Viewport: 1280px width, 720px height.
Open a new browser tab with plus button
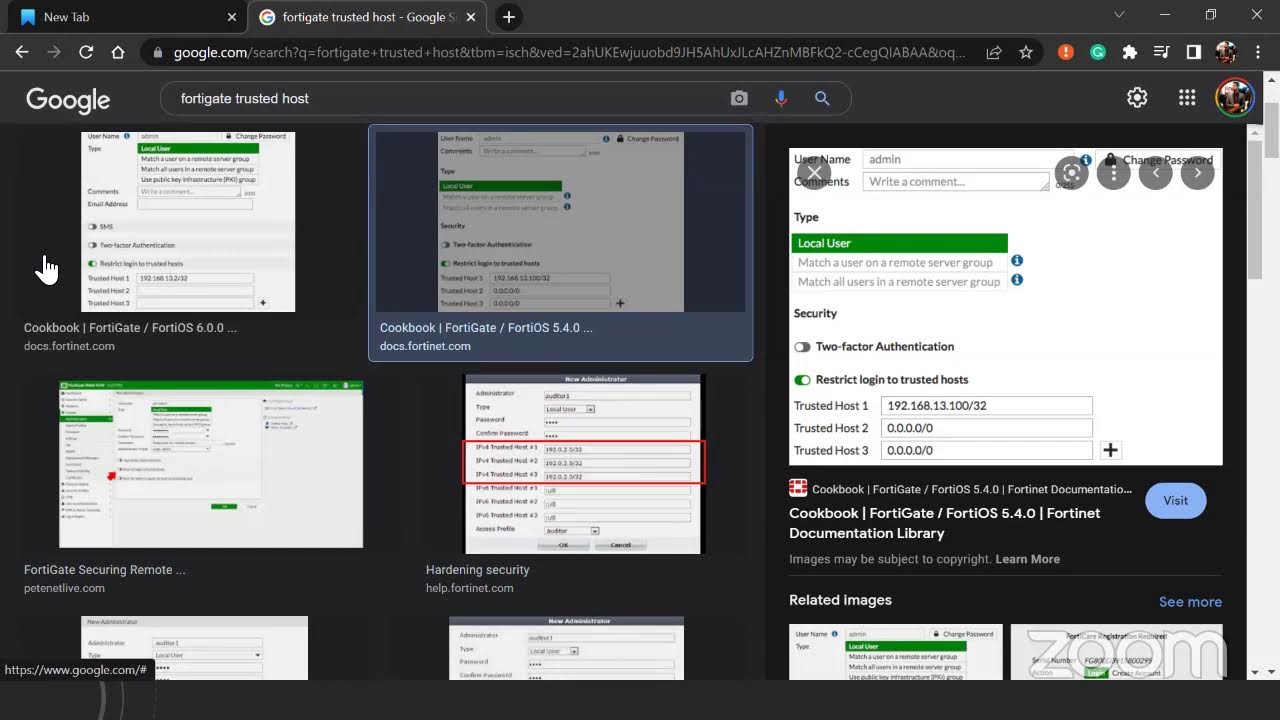(x=509, y=17)
